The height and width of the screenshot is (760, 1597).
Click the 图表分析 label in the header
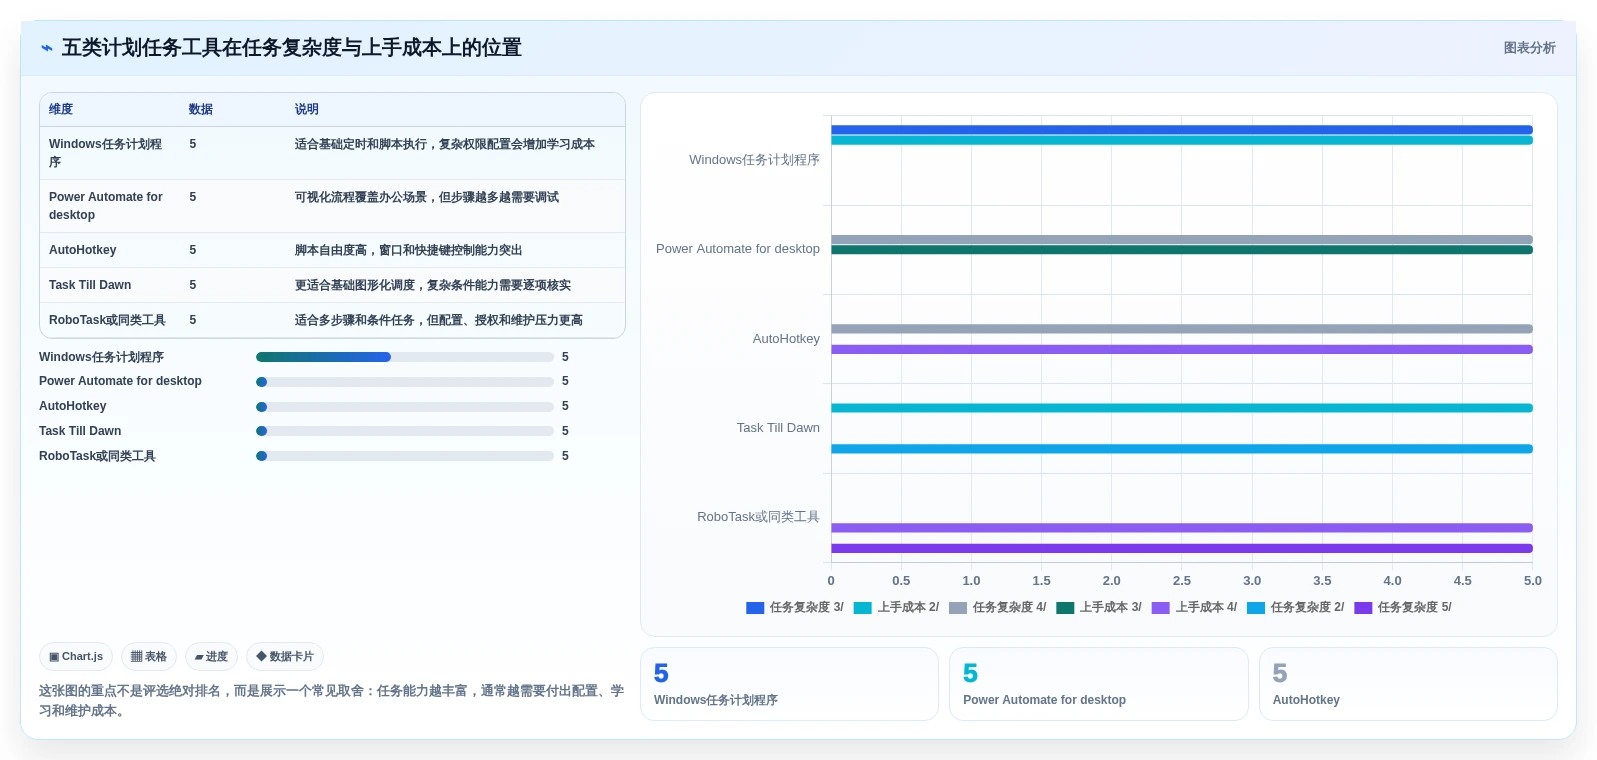pyautogui.click(x=1529, y=48)
